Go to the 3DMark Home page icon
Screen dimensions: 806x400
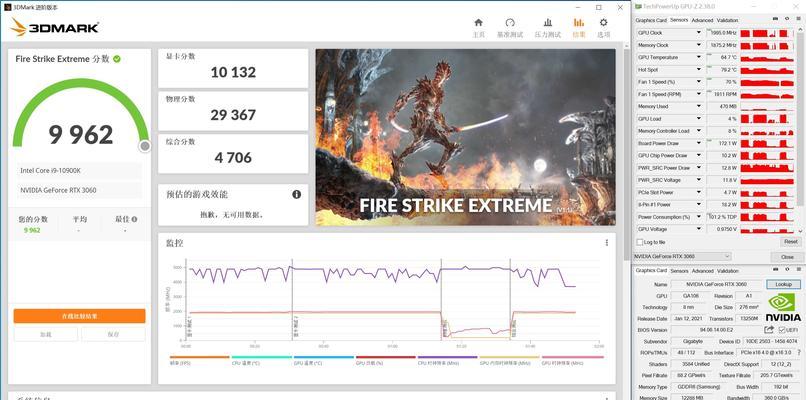coord(479,23)
